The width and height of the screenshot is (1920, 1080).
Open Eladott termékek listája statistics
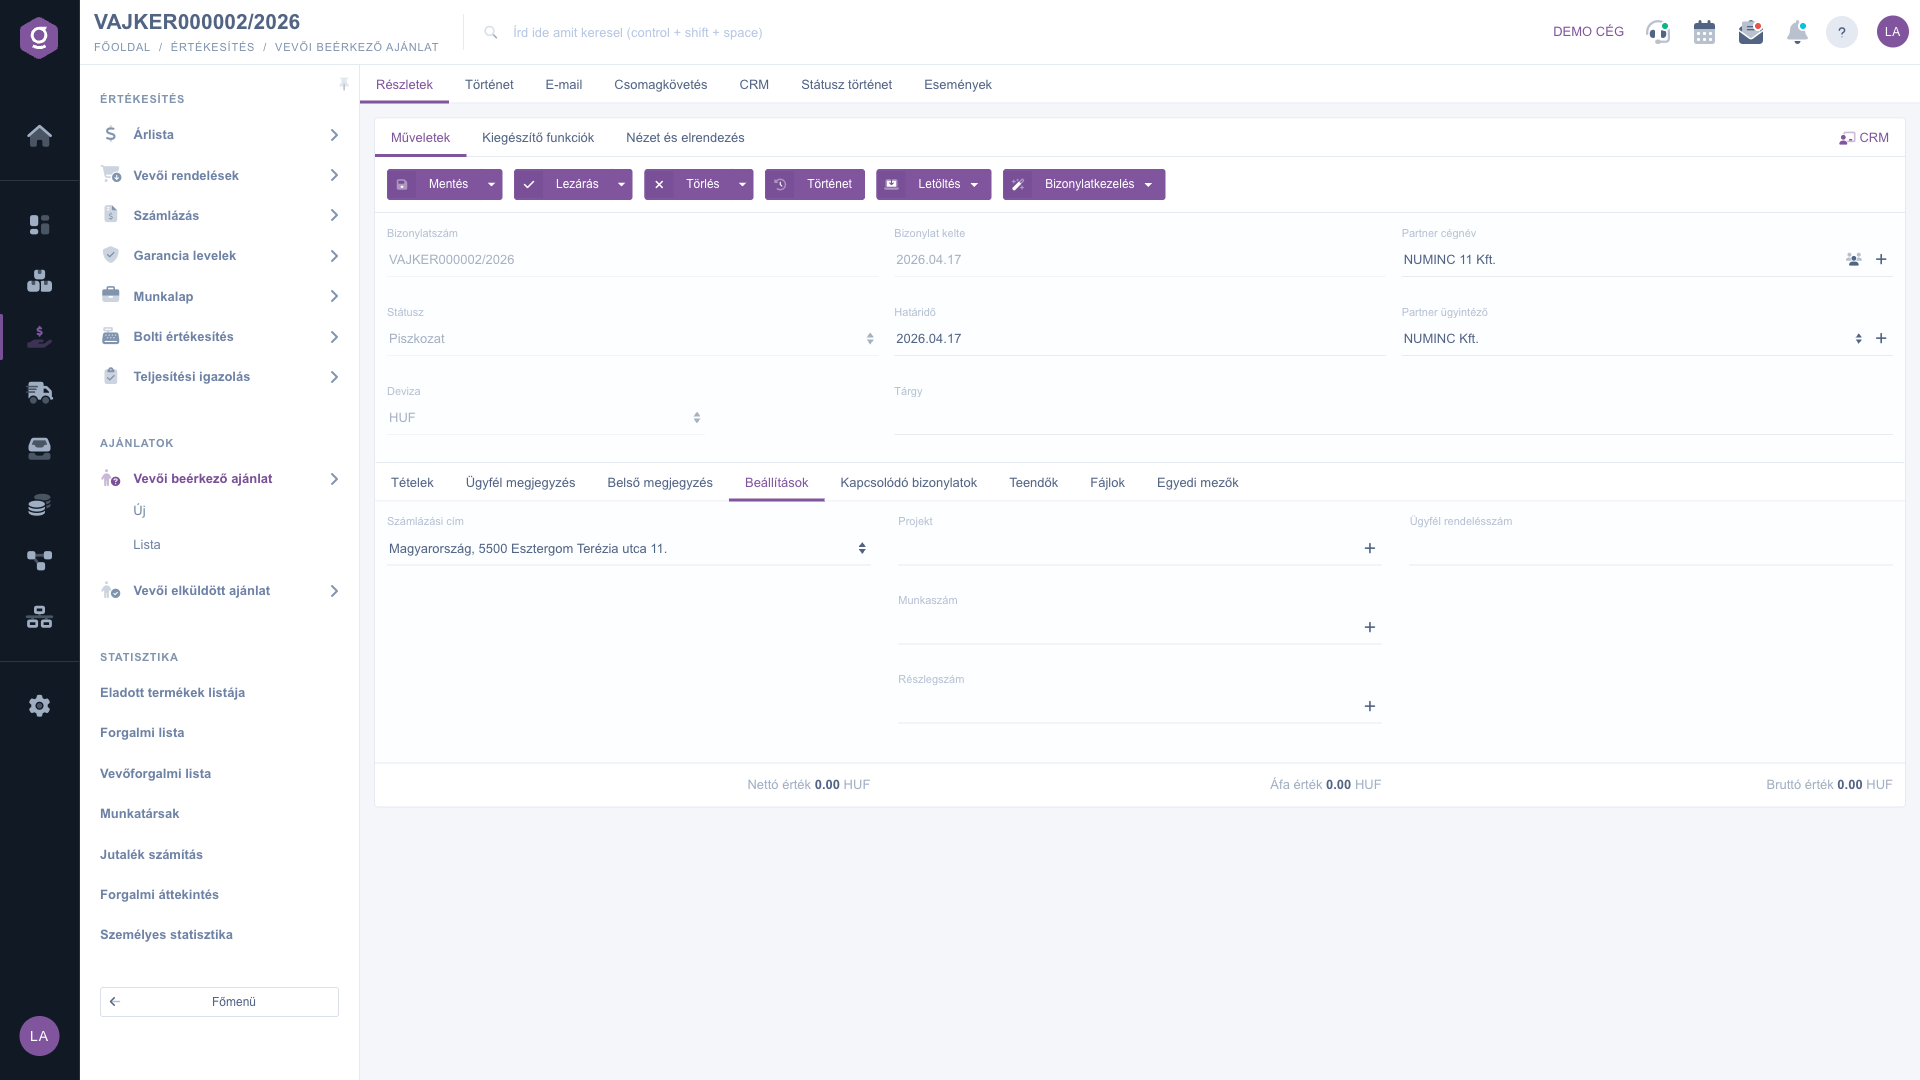click(x=172, y=693)
